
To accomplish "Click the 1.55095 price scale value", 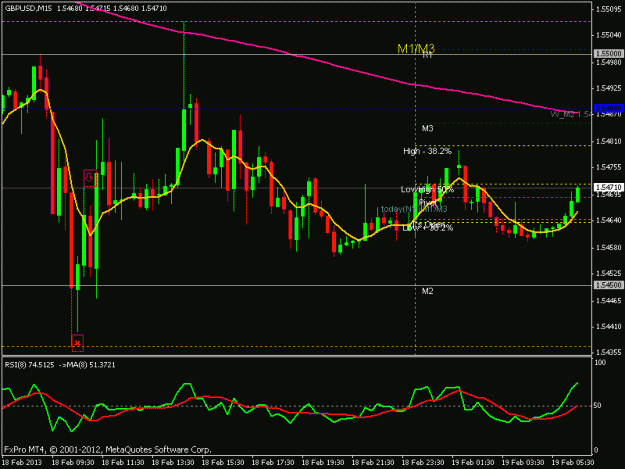I will pos(609,9).
